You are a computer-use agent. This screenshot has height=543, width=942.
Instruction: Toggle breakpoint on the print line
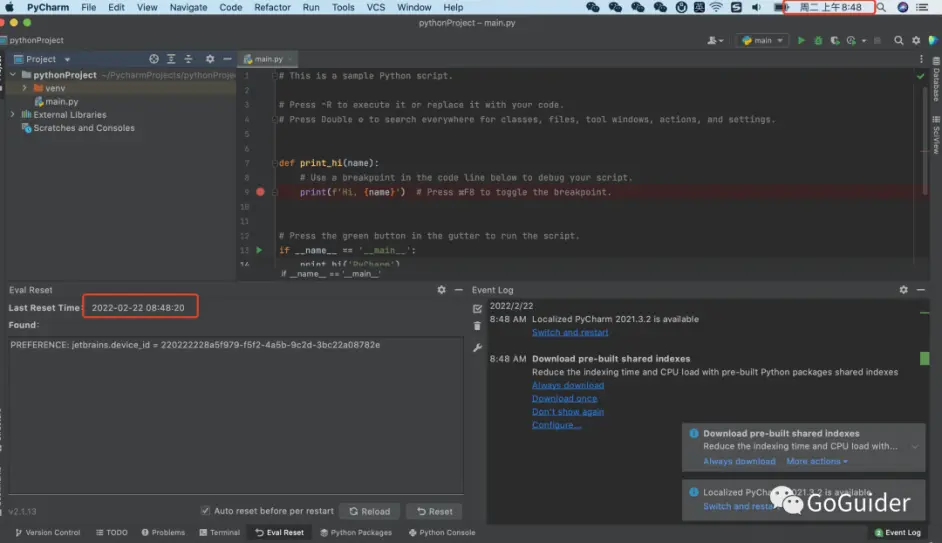pos(260,192)
